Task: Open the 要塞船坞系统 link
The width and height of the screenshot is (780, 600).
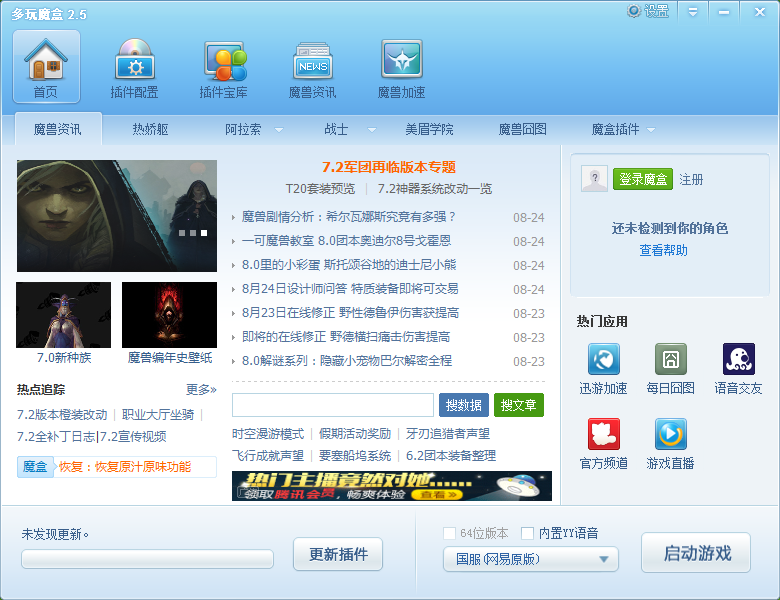Action: [x=355, y=456]
